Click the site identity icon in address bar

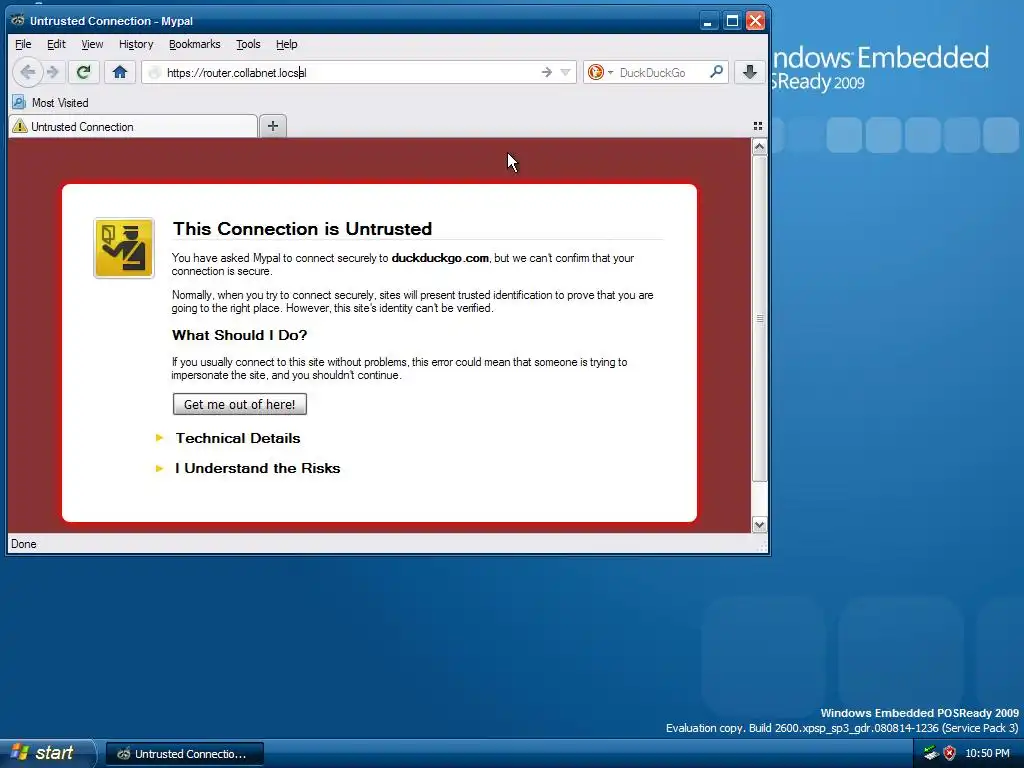click(154, 72)
